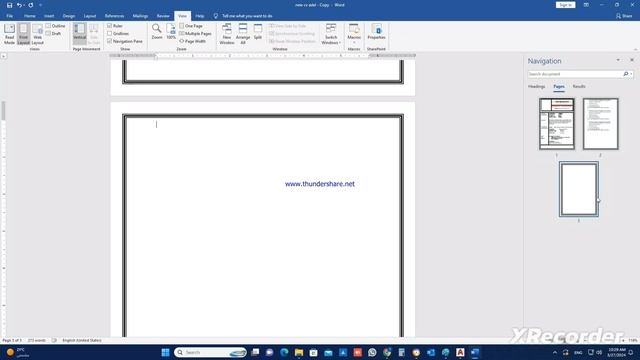The height and width of the screenshot is (360, 640).
Task: Show Results tab in Navigation pane
Action: 579,87
